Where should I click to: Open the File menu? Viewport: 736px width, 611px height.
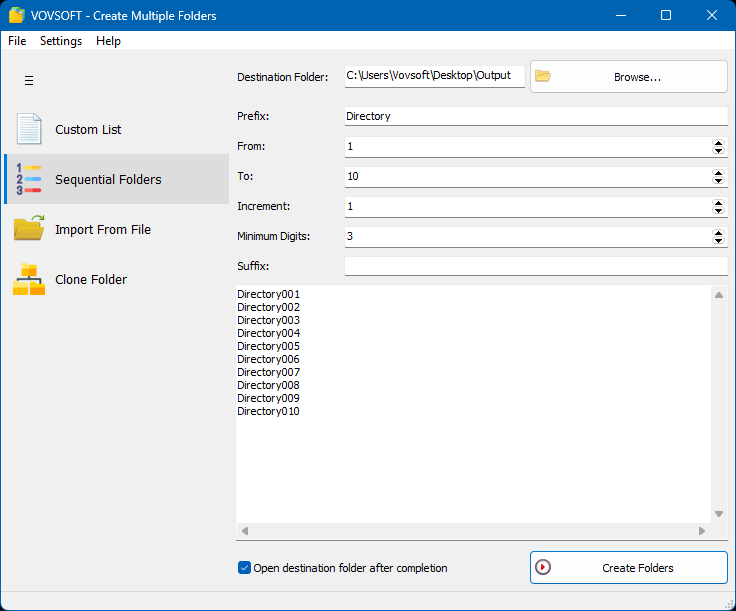click(x=17, y=41)
